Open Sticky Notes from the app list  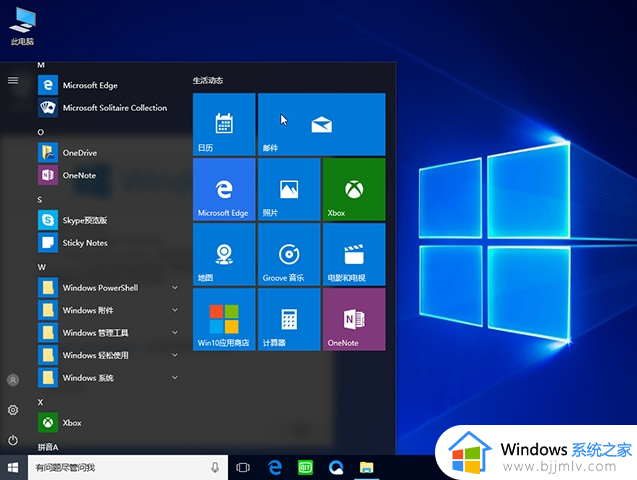(108, 243)
